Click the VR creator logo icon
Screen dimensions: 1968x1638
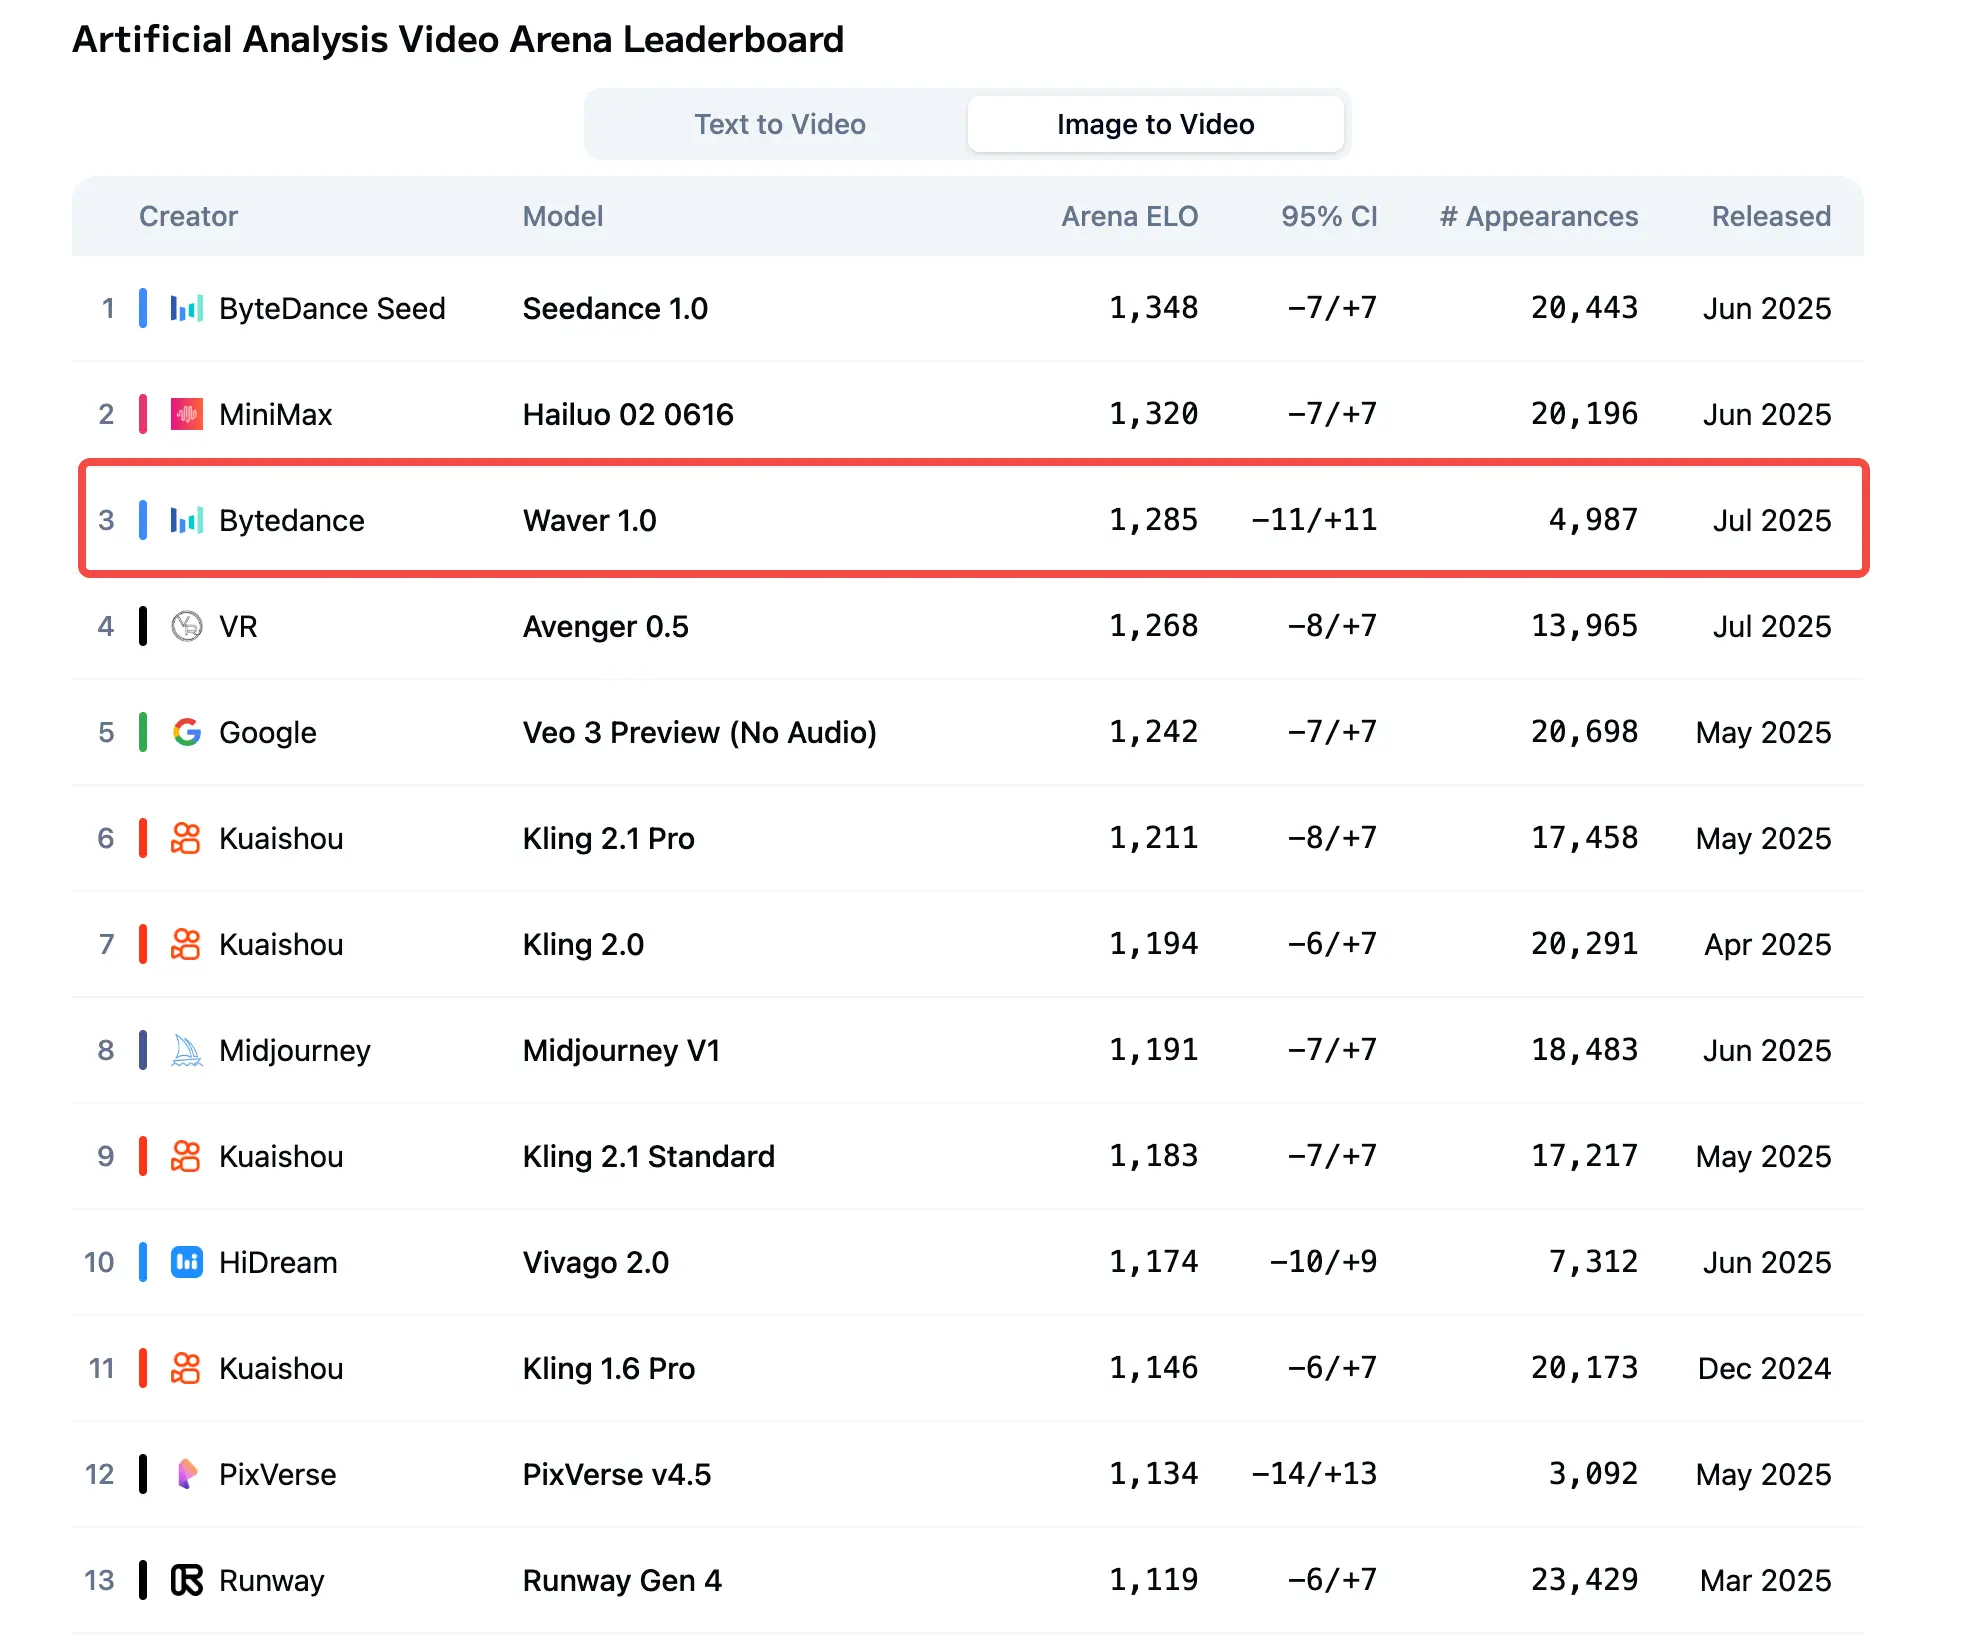[x=187, y=626]
